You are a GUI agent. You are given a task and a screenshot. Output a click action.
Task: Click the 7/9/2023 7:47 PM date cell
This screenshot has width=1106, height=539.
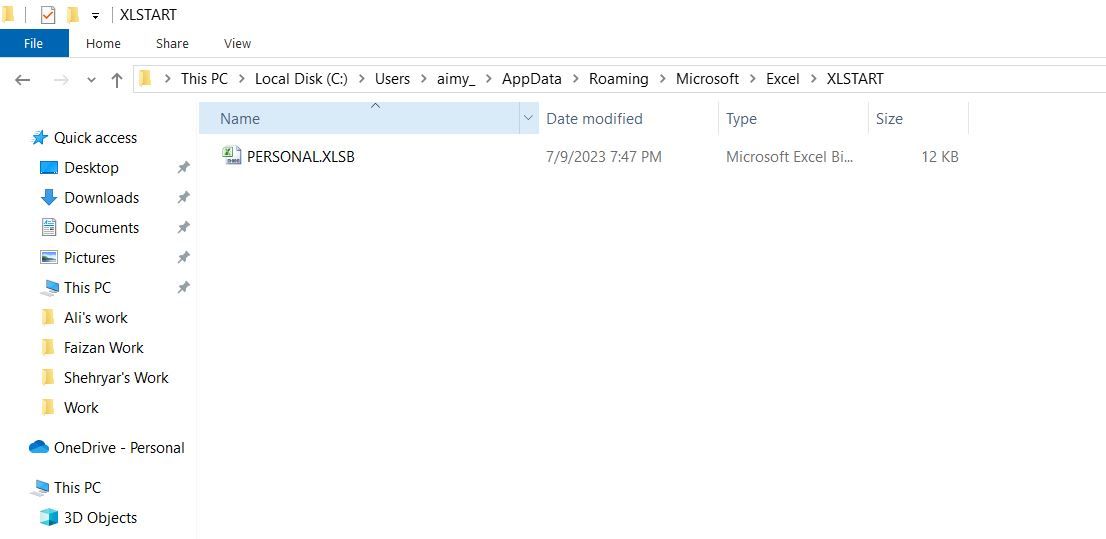pos(604,157)
